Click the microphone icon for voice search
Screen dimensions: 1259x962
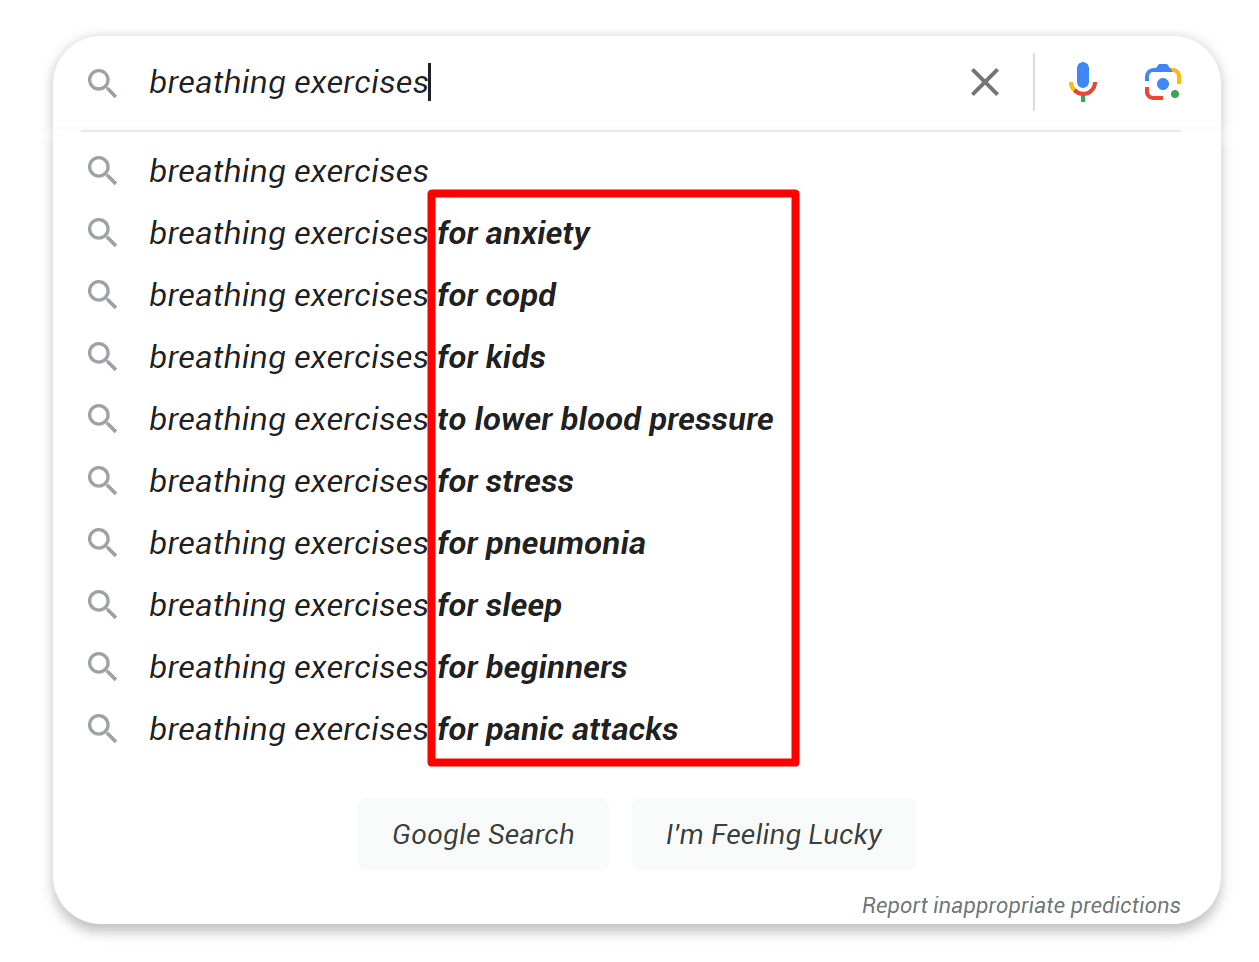coord(1082,81)
